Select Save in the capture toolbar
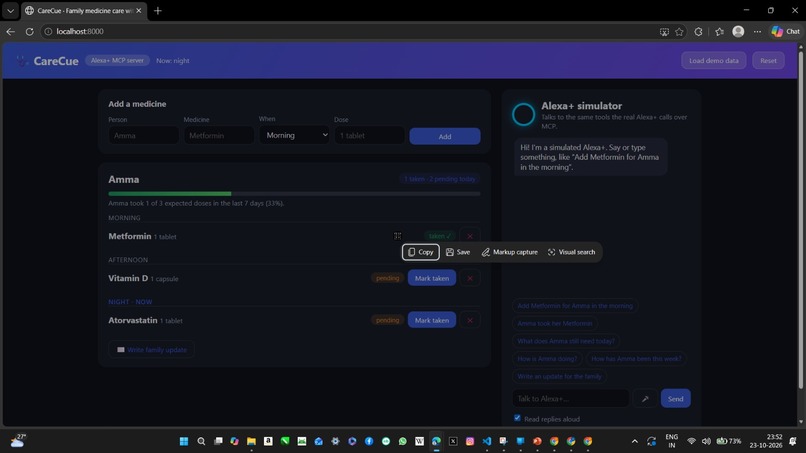This screenshot has width=806, height=453. click(458, 252)
